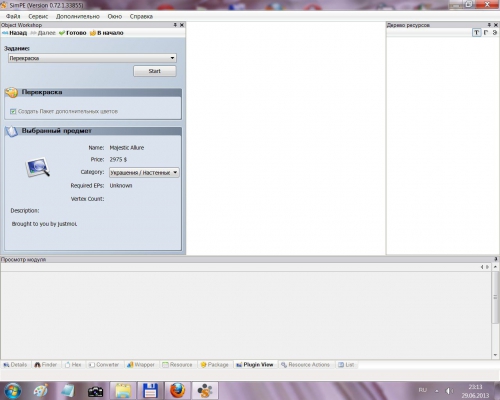The width and height of the screenshot is (500, 400).
Task: Open Paint from the taskbar
Action: [x=41, y=391]
